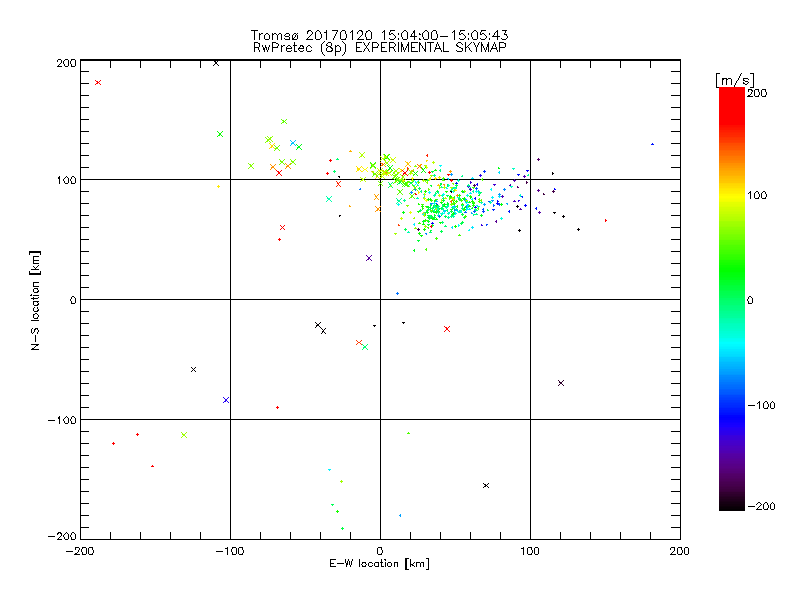Screen dimensions: 800x600
Task: Click the 'E-W location [km]' axis label
Action: pos(379,564)
